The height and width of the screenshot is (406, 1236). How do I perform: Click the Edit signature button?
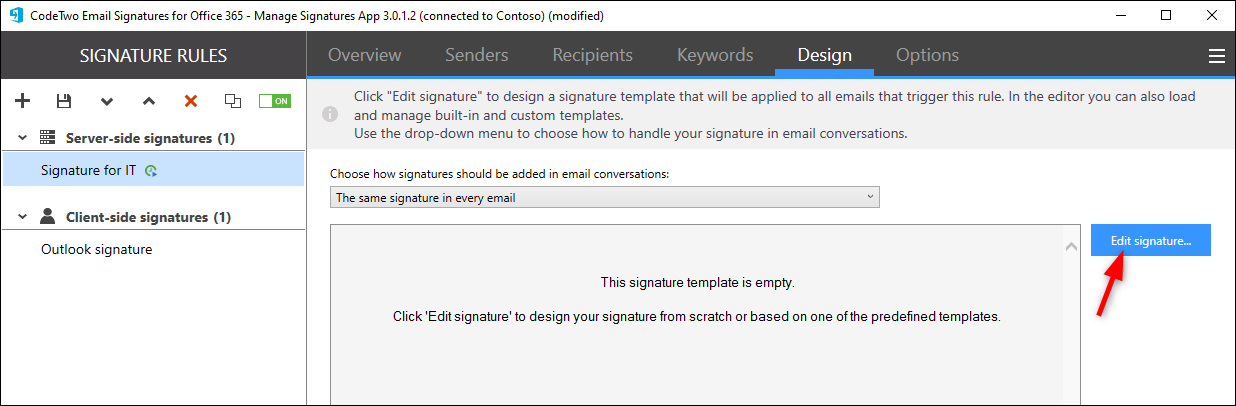pos(1151,240)
